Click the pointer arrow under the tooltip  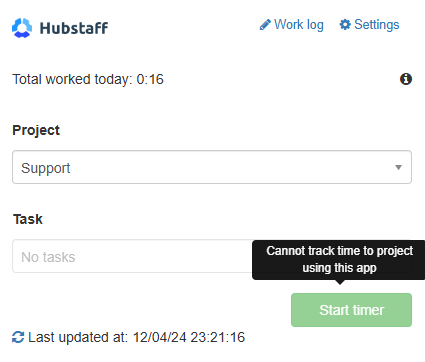[340, 282]
